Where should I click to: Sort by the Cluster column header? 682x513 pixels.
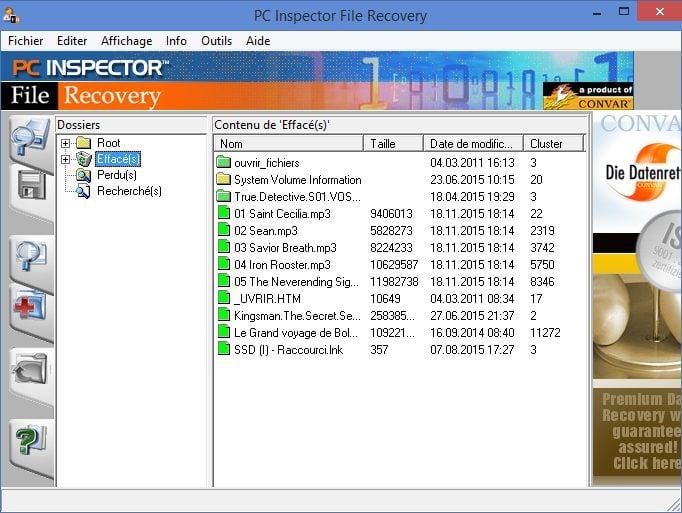[553, 144]
